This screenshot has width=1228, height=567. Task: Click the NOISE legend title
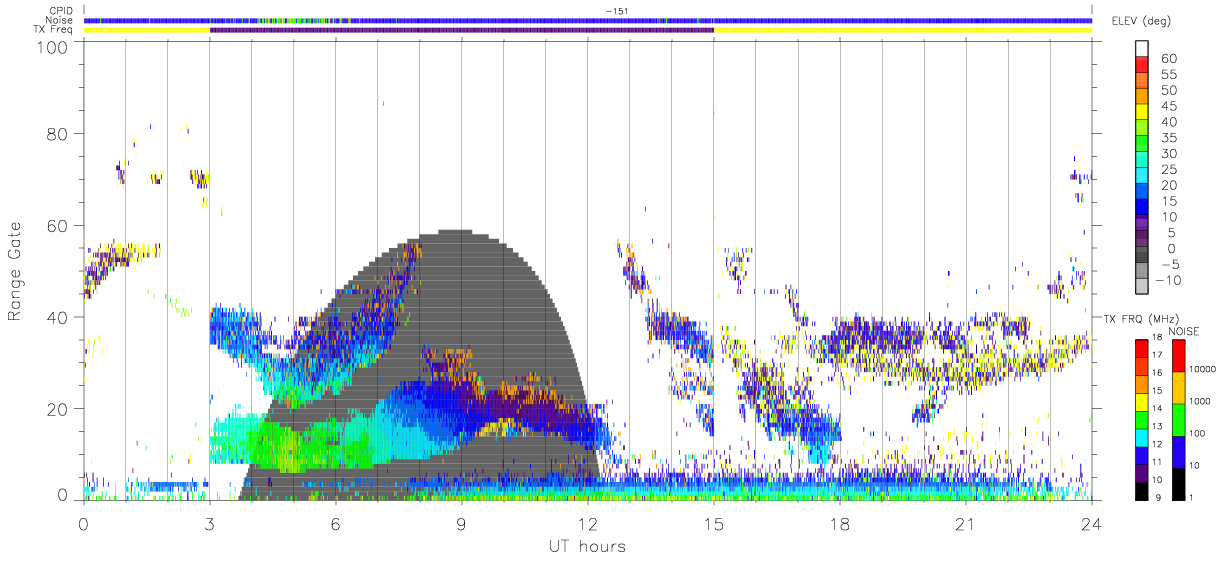click(x=1183, y=330)
